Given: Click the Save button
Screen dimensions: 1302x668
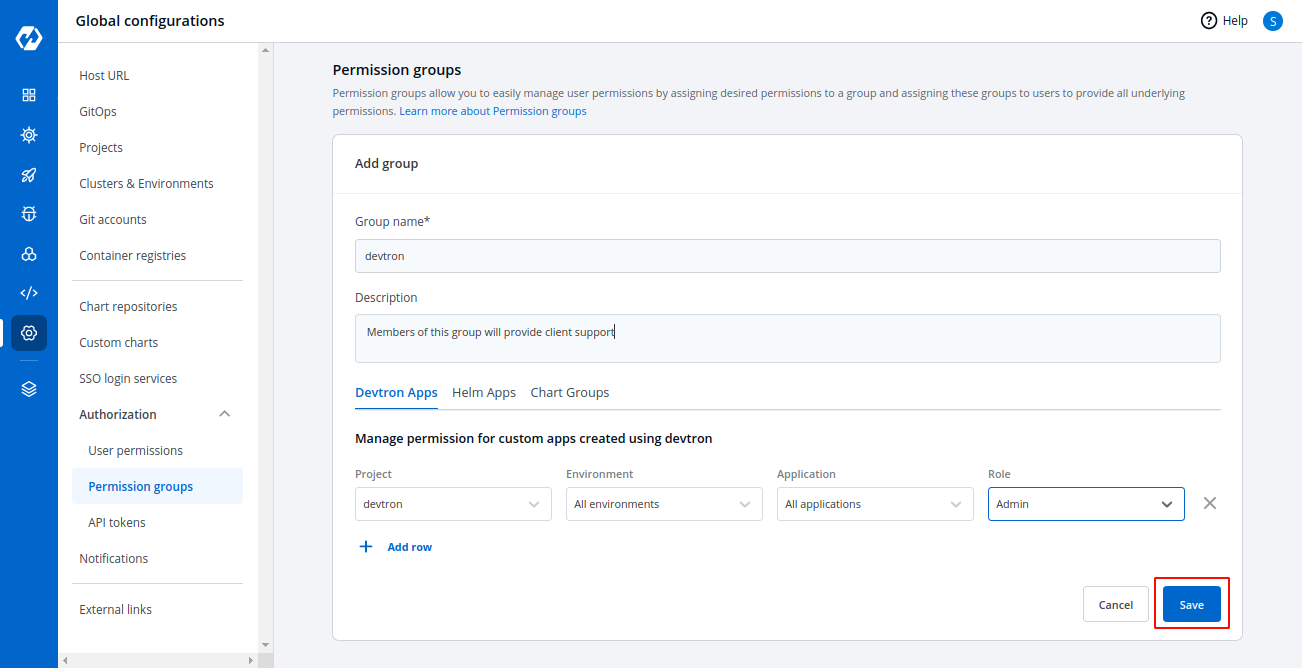Looking at the screenshot, I should point(1191,605).
